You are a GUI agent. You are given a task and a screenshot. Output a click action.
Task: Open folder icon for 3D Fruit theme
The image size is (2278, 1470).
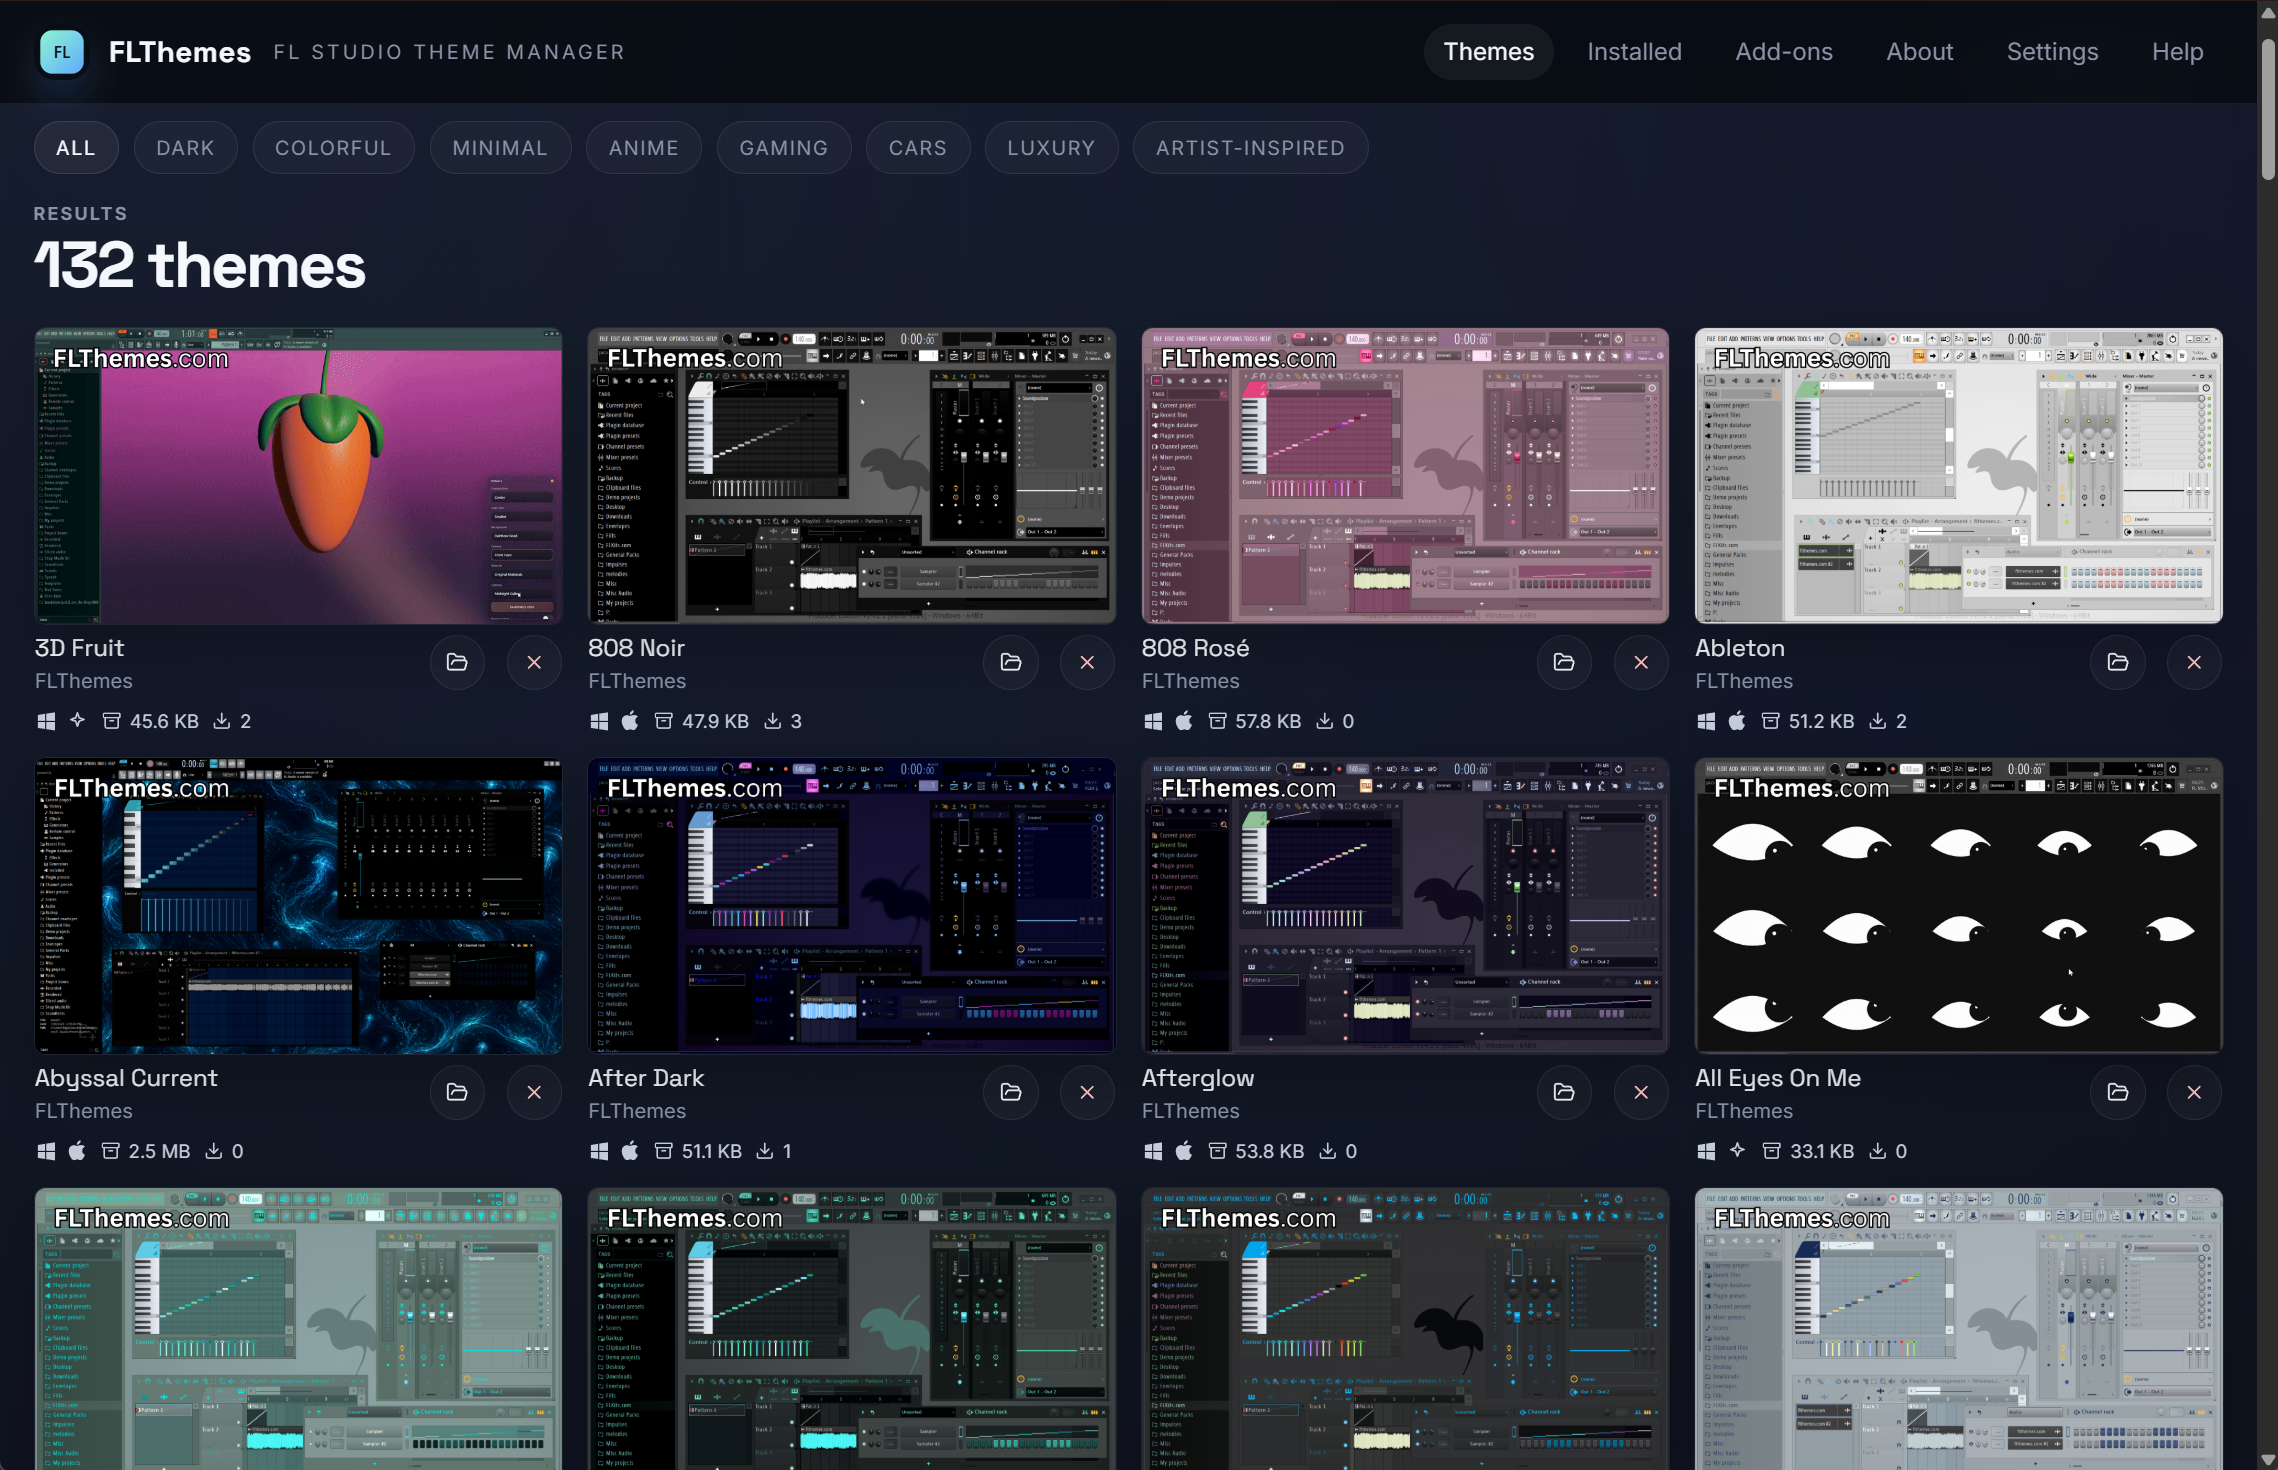457,662
